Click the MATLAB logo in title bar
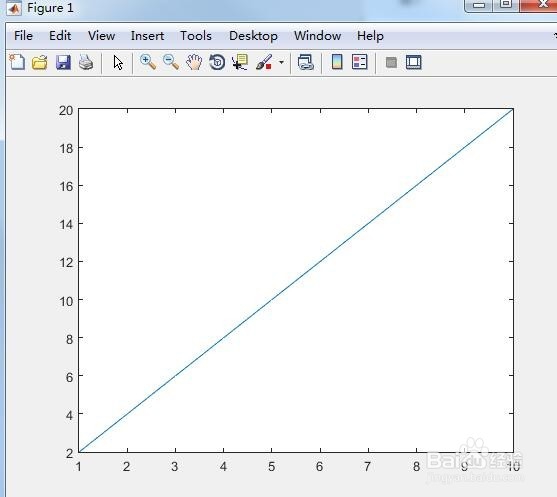The image size is (557, 497). pos(14,8)
